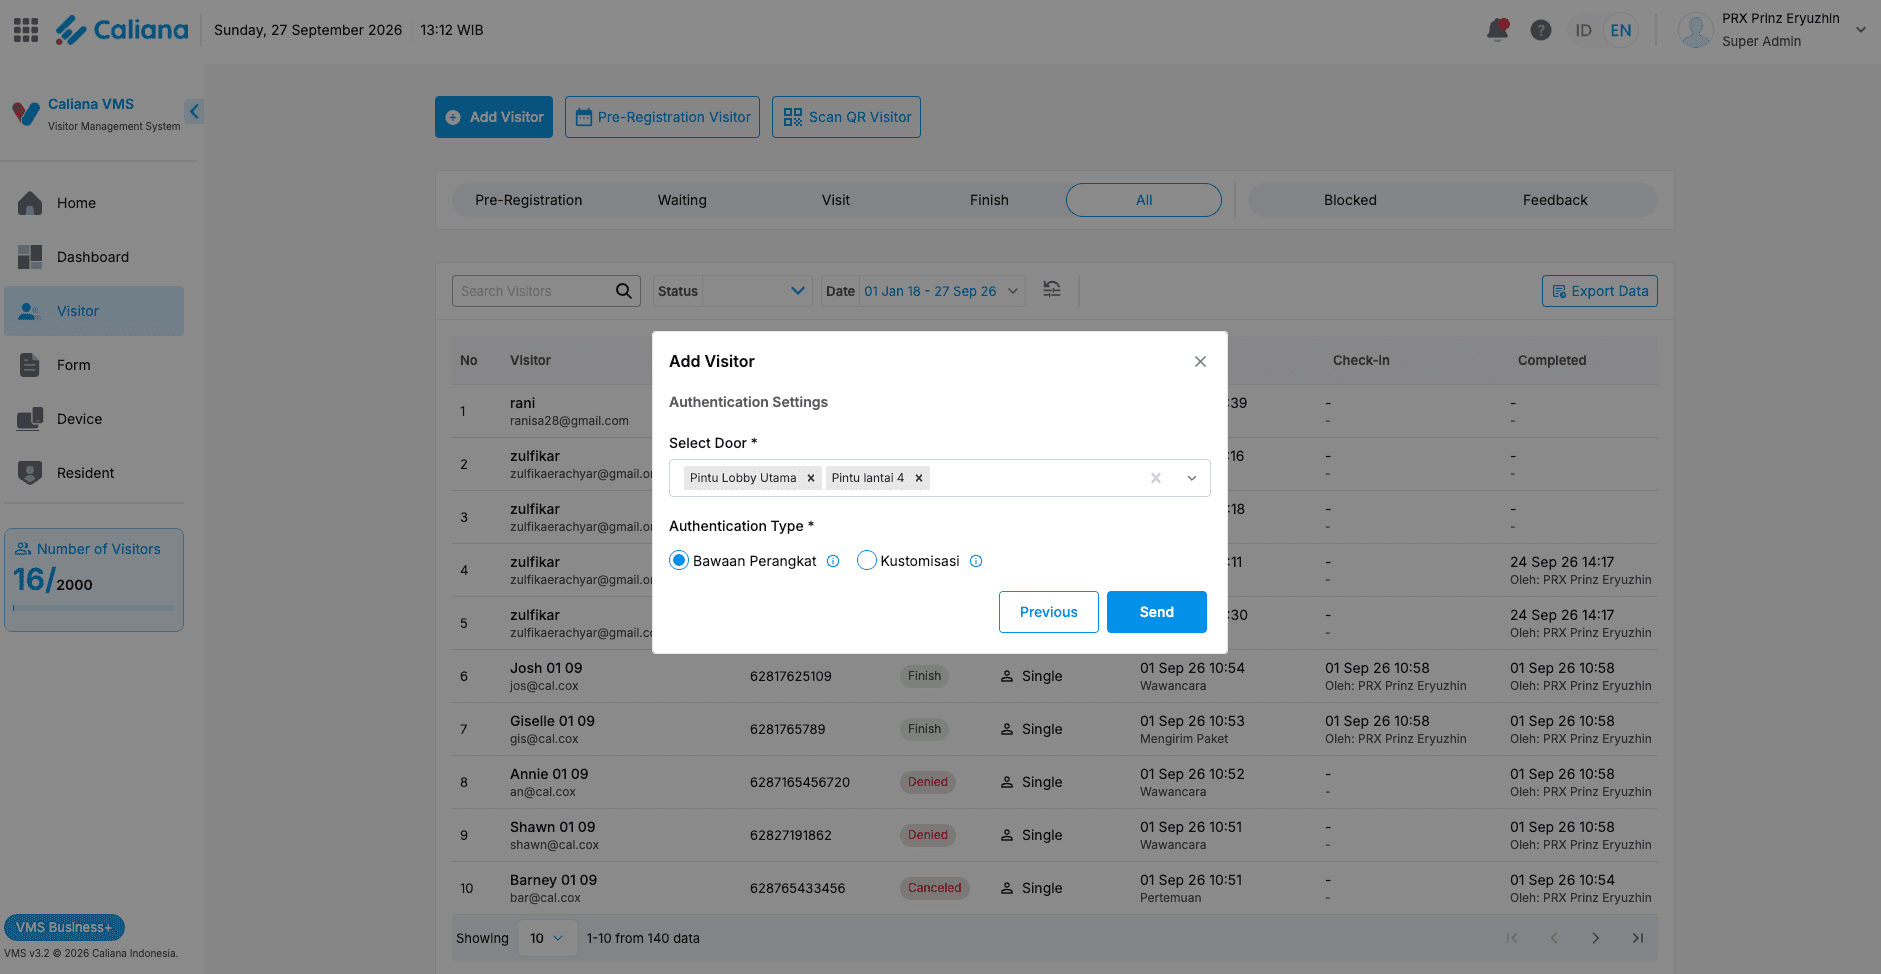Viewport: 1881px width, 974px height.
Task: Expand the user account menu chevron
Action: tap(1860, 30)
